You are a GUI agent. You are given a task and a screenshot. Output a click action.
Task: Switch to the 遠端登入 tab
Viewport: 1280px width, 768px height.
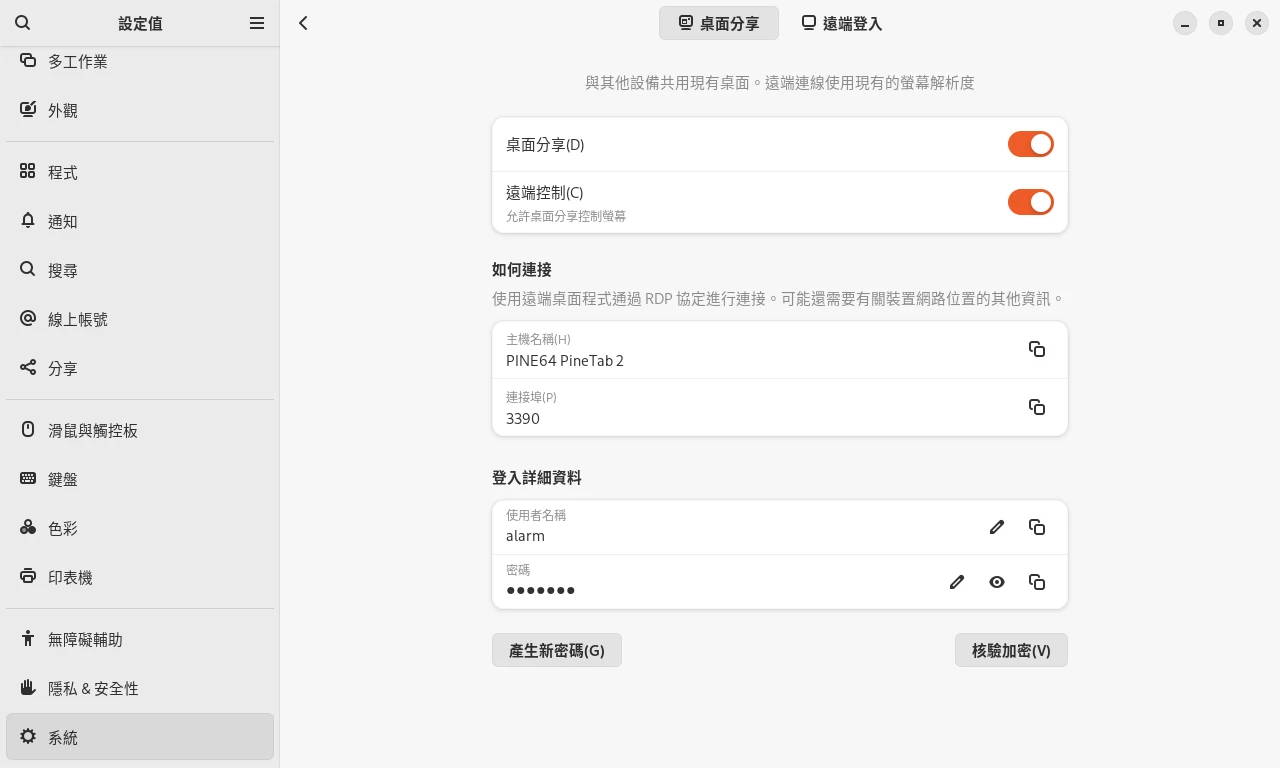[842, 23]
